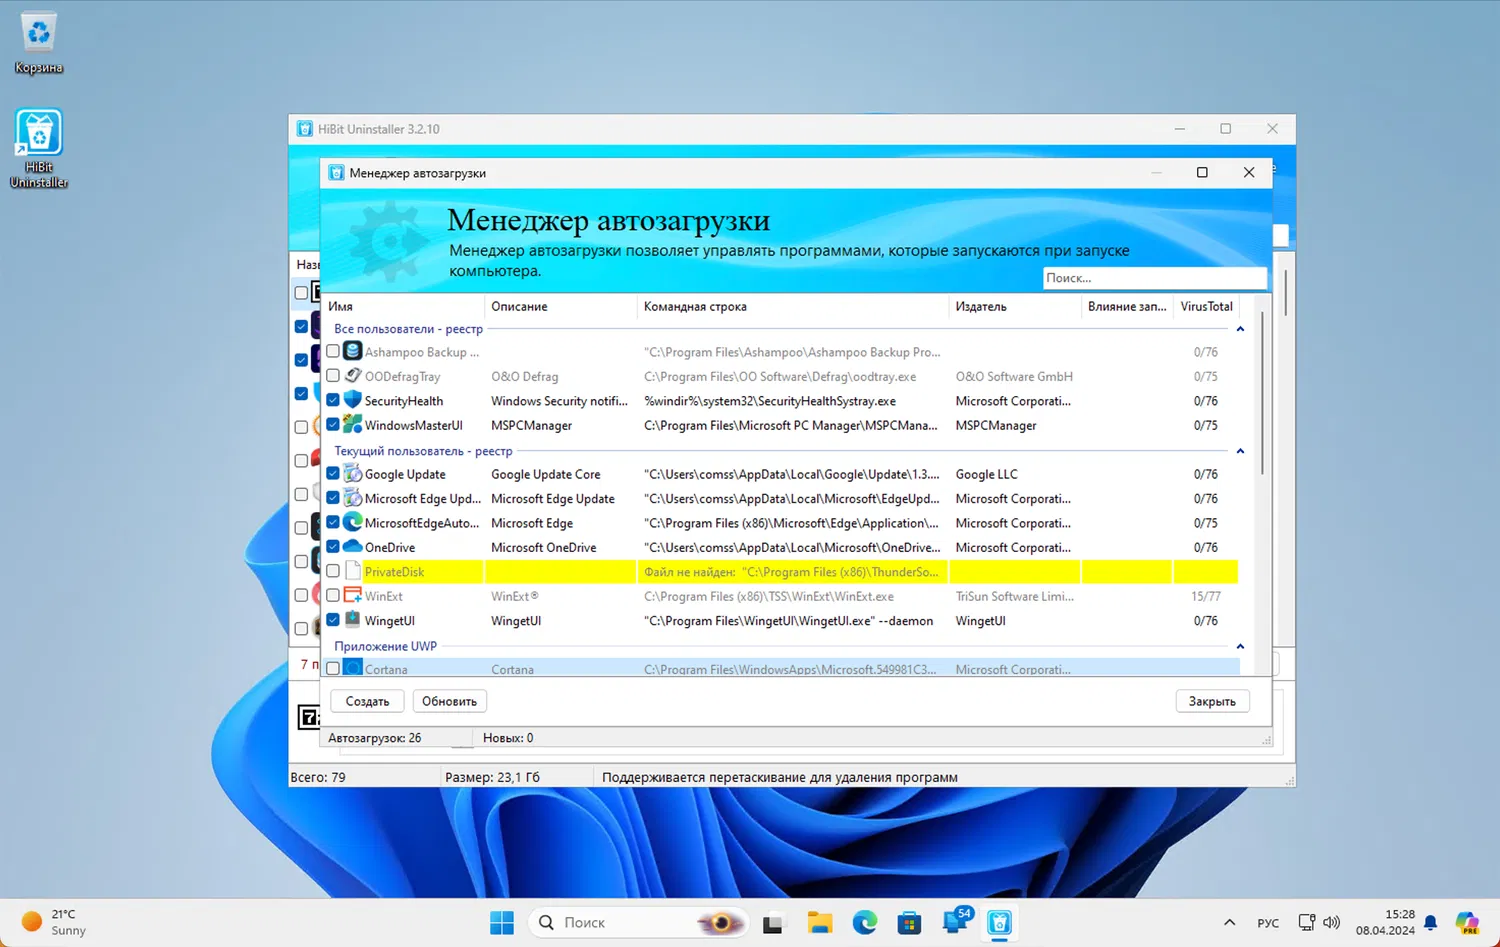The width and height of the screenshot is (1500, 947).
Task: Uncheck the Google Update startup entry
Action: (333, 474)
